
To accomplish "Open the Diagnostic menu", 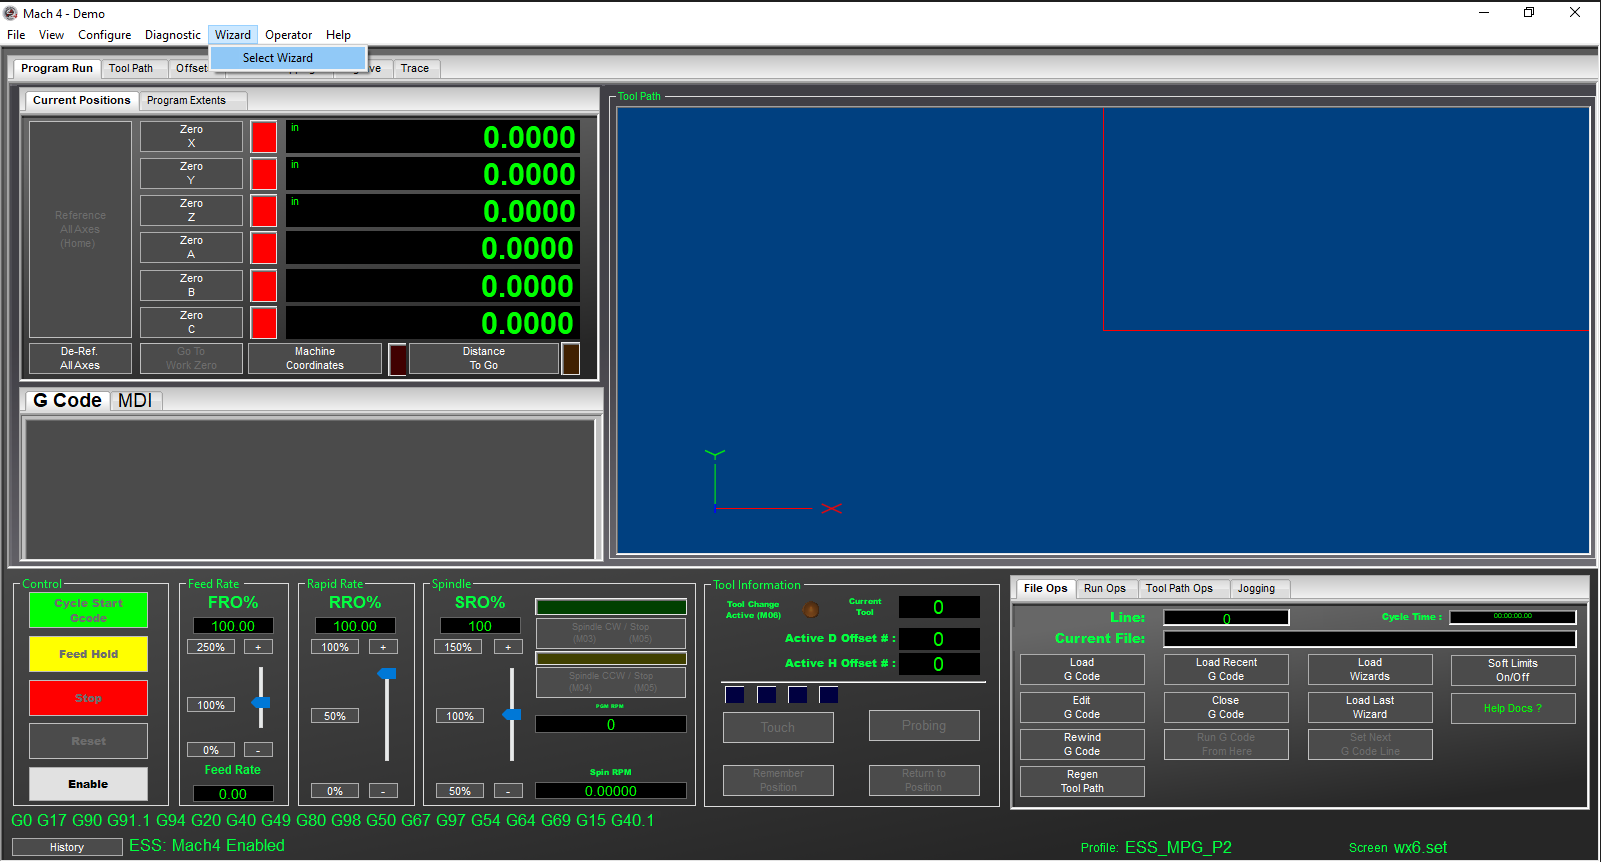I will click(173, 35).
